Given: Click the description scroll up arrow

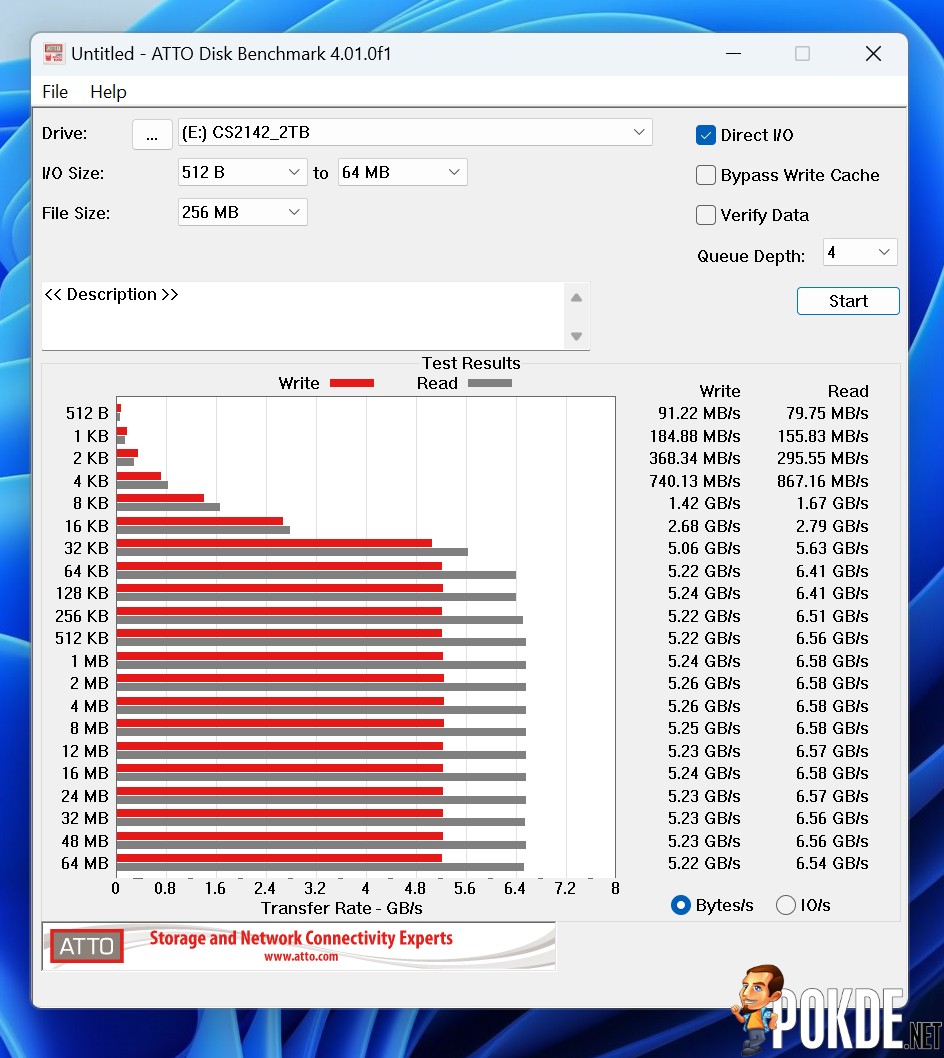Looking at the screenshot, I should [x=576, y=298].
